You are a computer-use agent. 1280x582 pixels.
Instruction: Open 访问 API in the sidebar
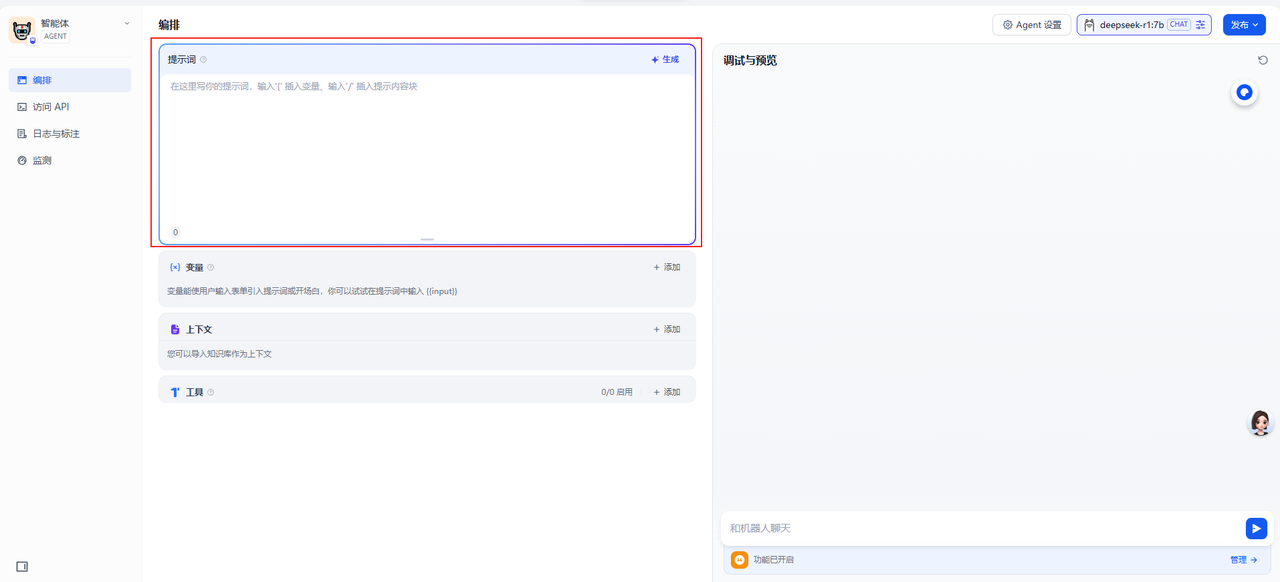click(50, 107)
